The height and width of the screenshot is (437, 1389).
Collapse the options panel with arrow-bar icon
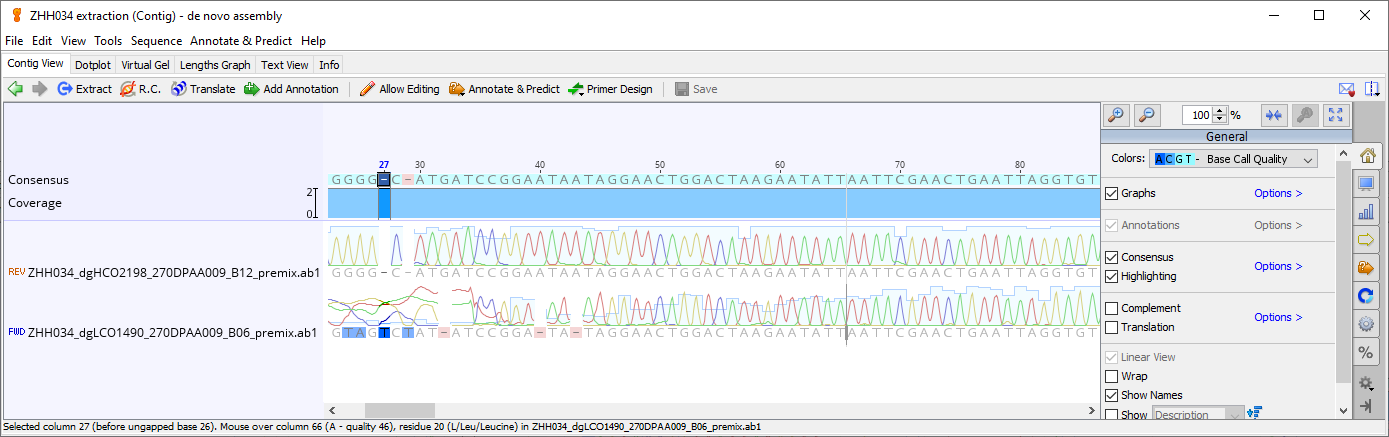coord(1367,406)
